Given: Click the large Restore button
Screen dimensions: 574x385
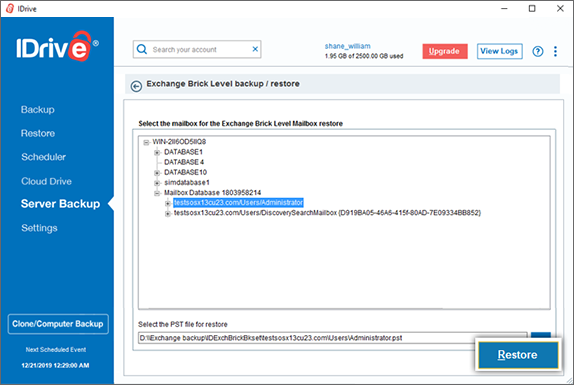Looking at the screenshot, I should 518,355.
